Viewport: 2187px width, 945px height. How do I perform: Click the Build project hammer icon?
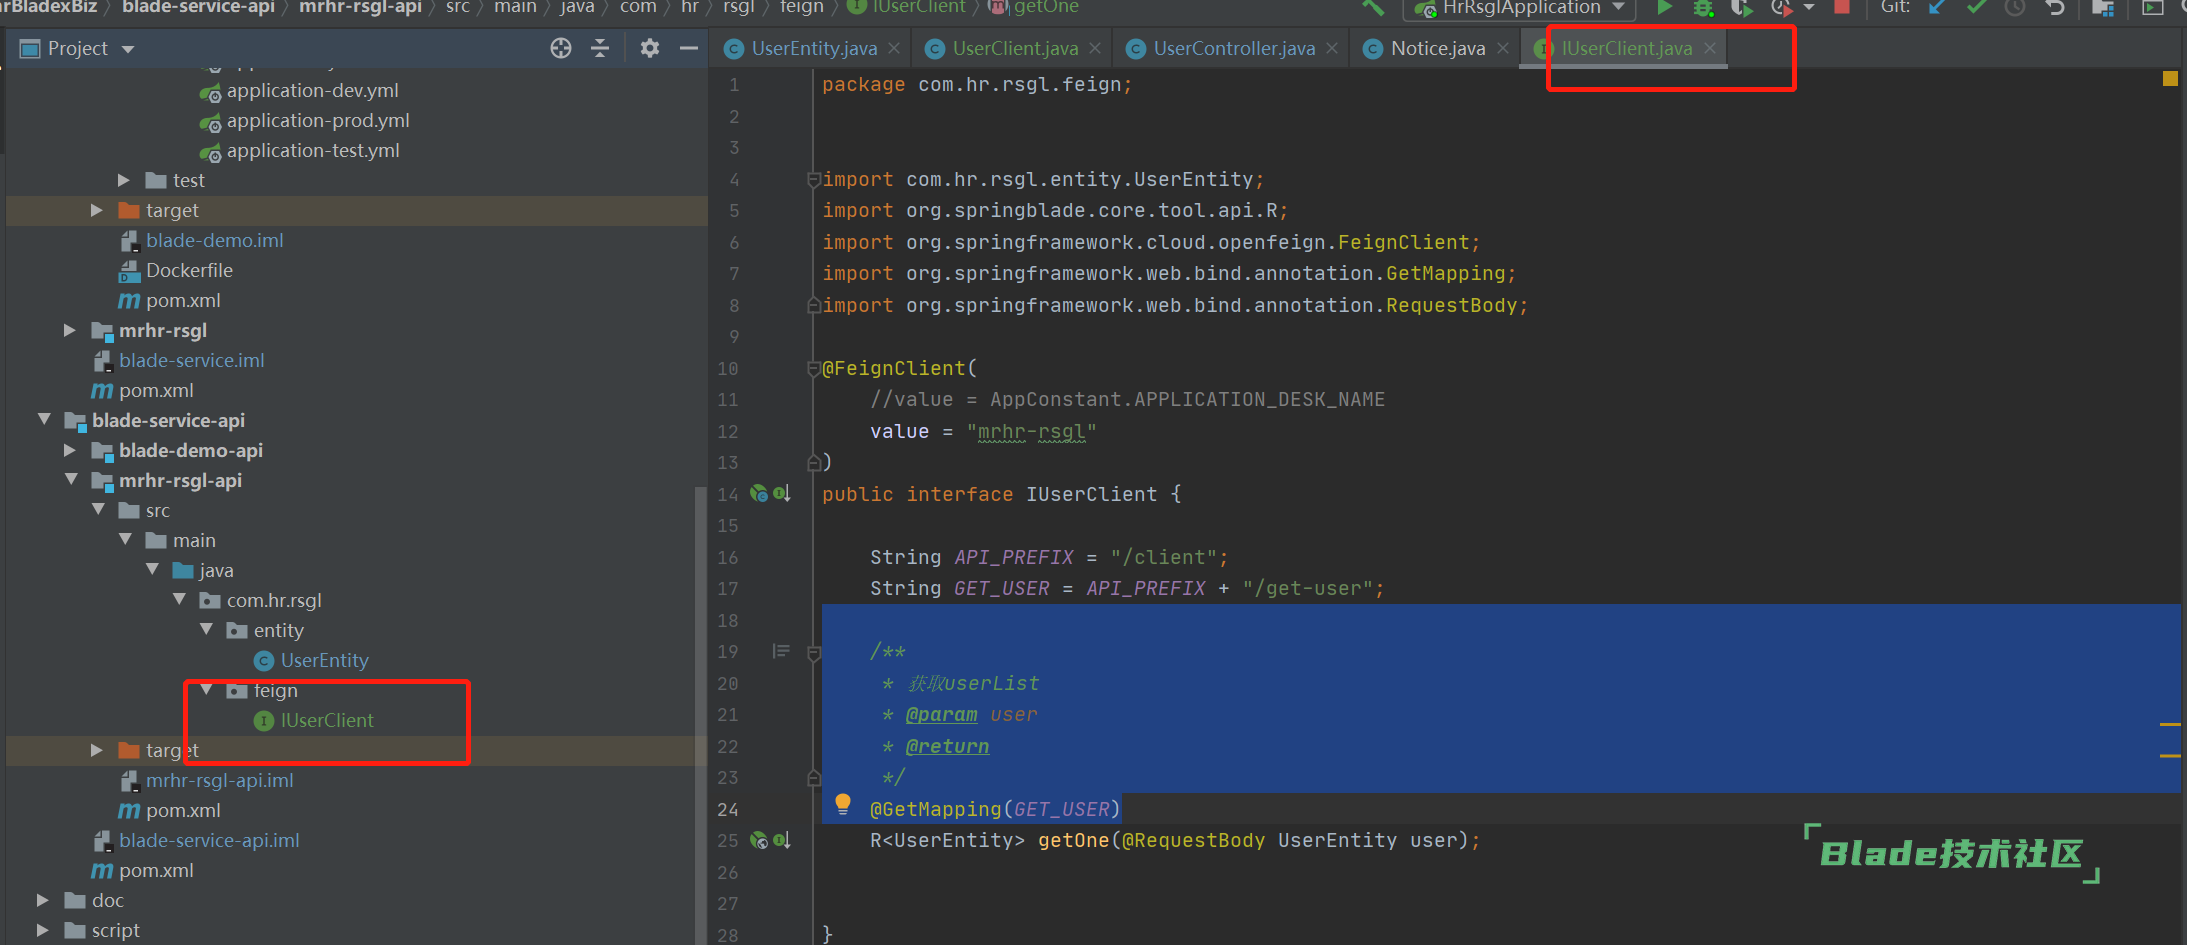[x=1374, y=8]
